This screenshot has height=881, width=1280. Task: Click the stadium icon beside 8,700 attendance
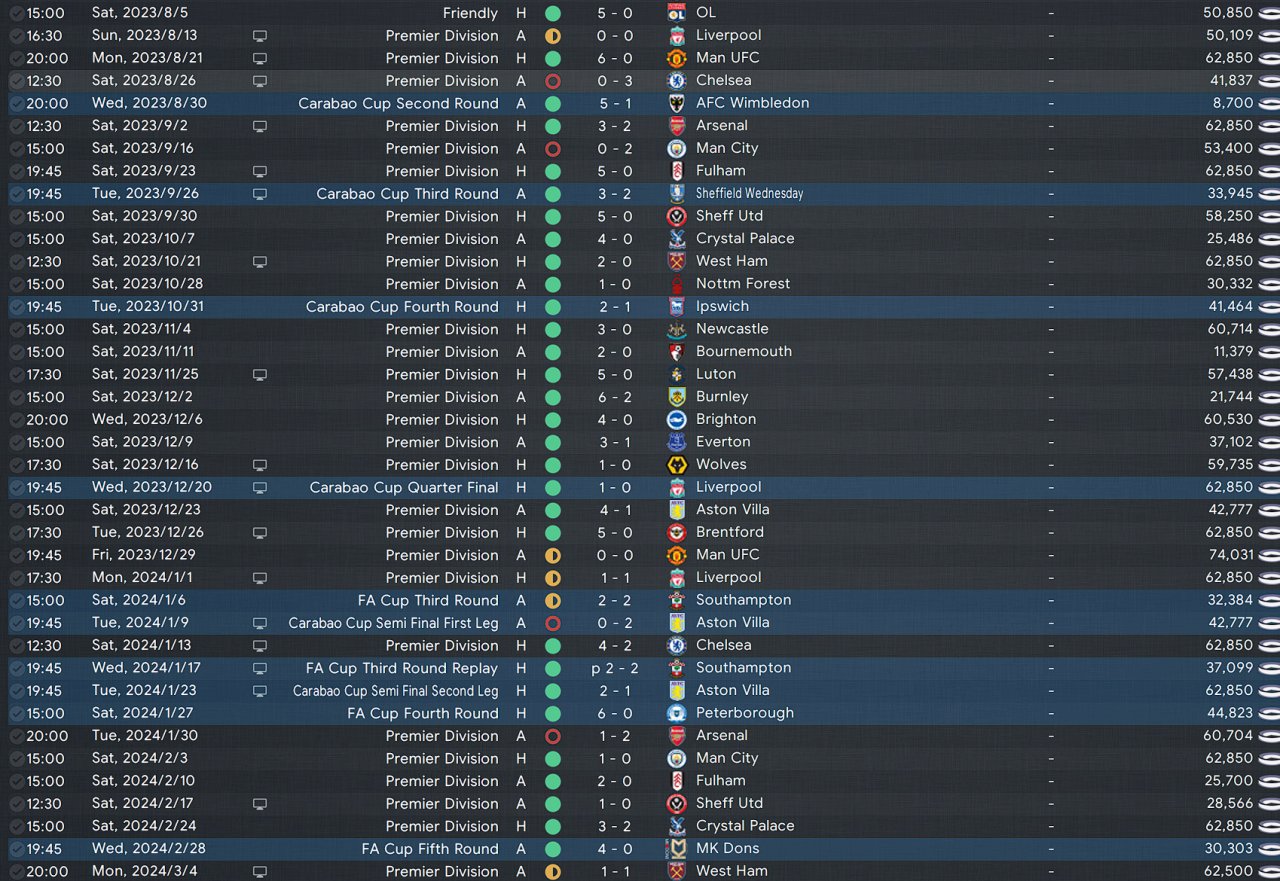pyautogui.click(x=1269, y=103)
